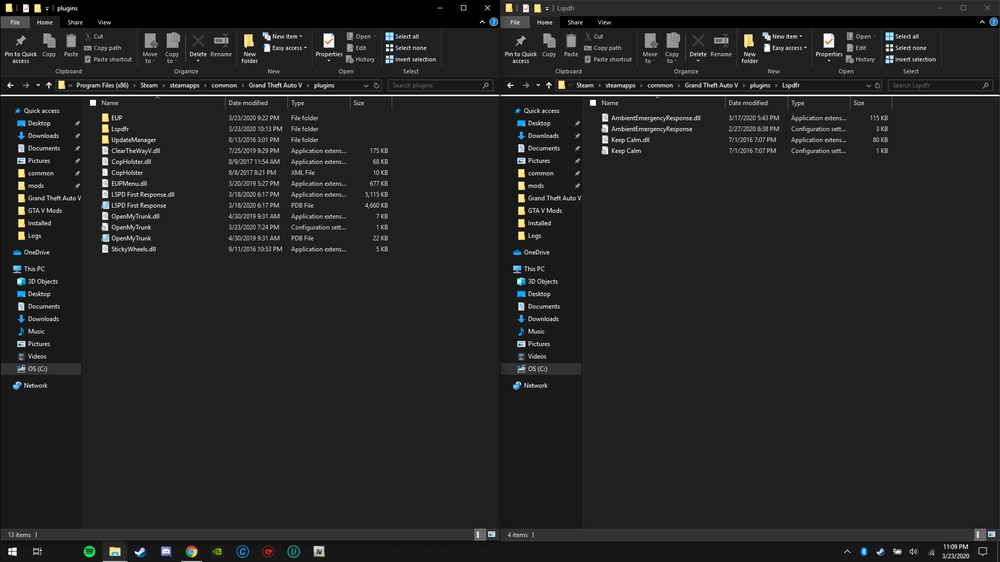Click Invert selection in Lspdfr window
Screen dimensions: 1000x562
click(x=913, y=59)
